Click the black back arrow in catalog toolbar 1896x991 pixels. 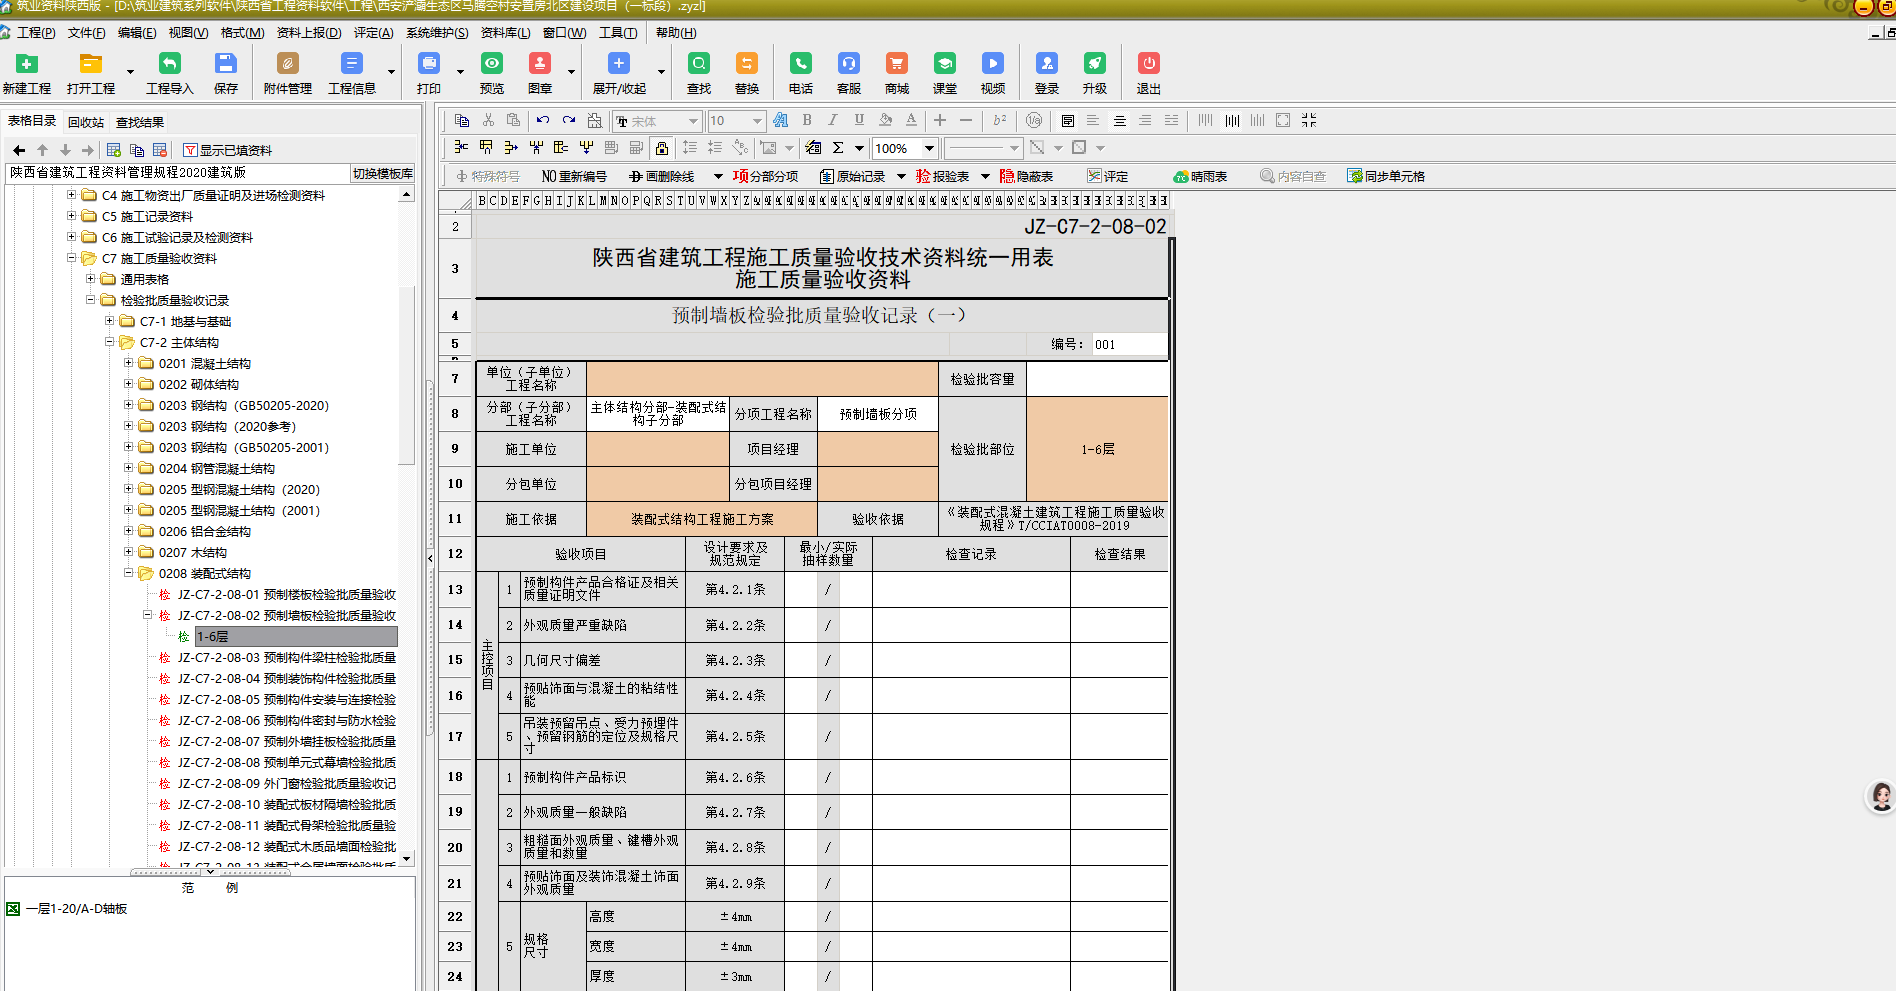19,150
